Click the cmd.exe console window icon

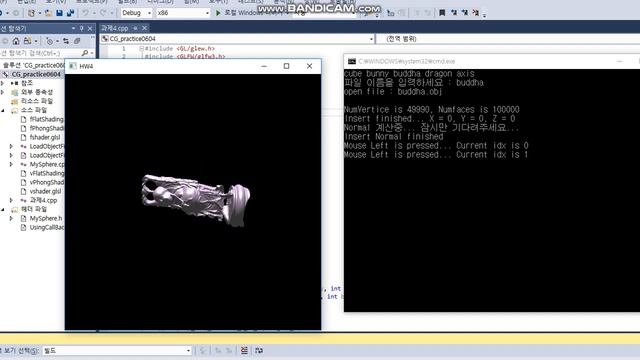click(x=351, y=61)
